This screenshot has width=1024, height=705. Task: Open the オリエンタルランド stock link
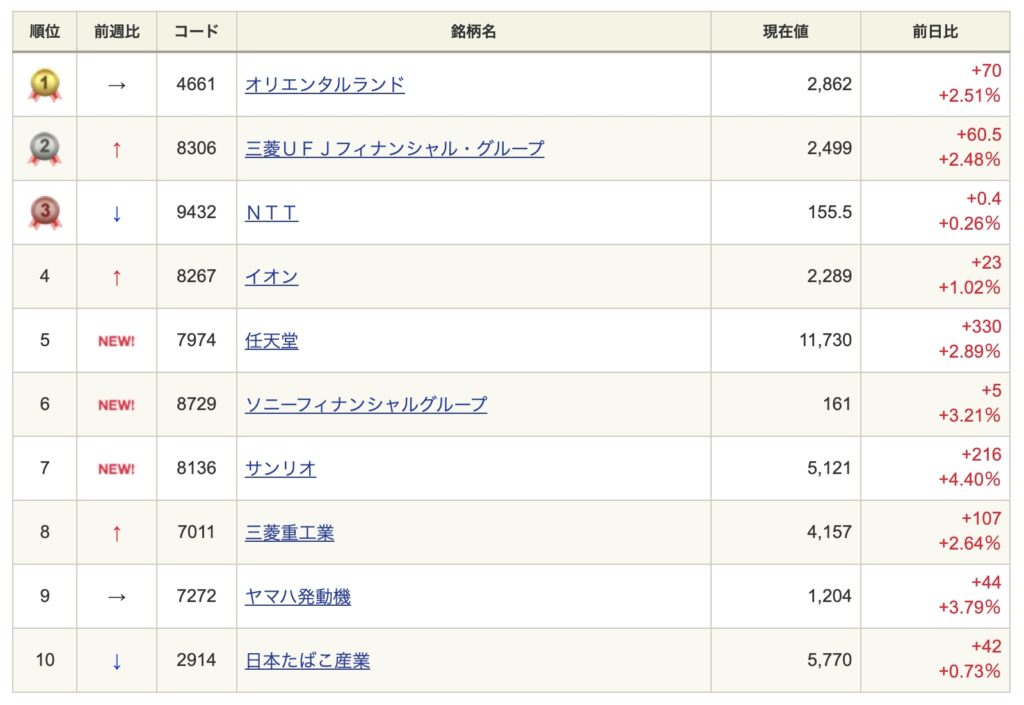325,85
